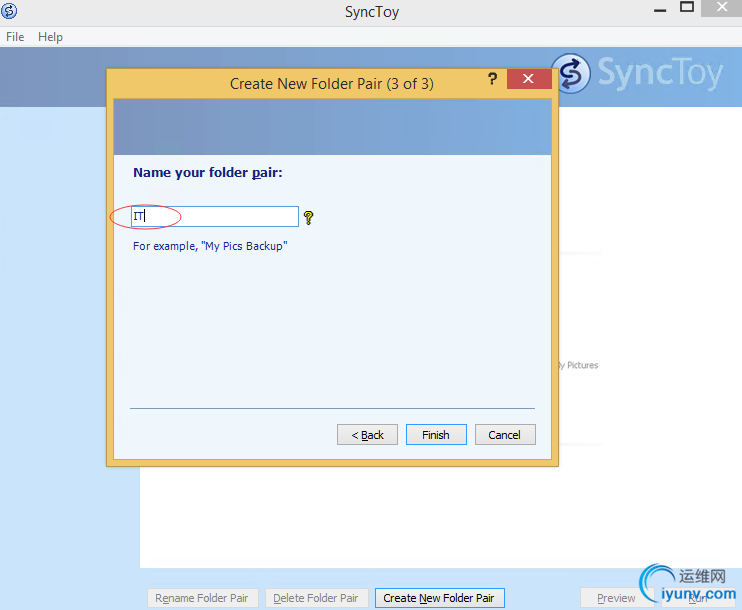This screenshot has width=742, height=610.
Task: Open the File menu
Action: point(15,37)
